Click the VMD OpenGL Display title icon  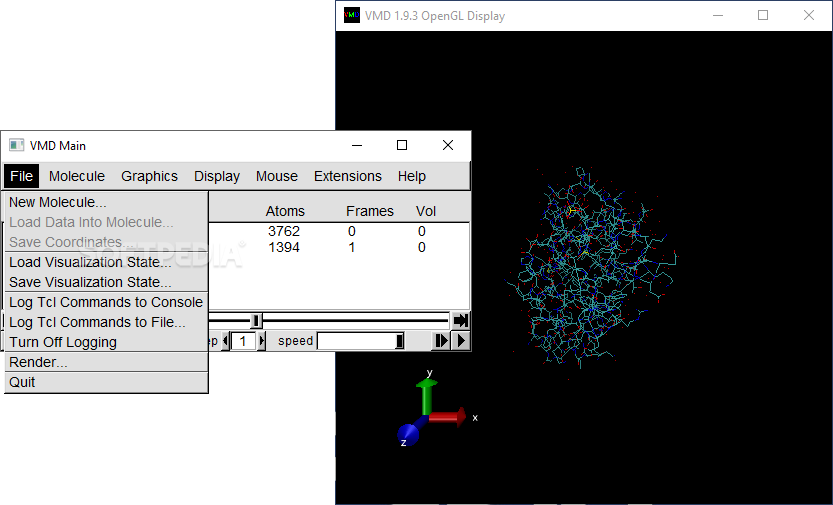(x=352, y=15)
